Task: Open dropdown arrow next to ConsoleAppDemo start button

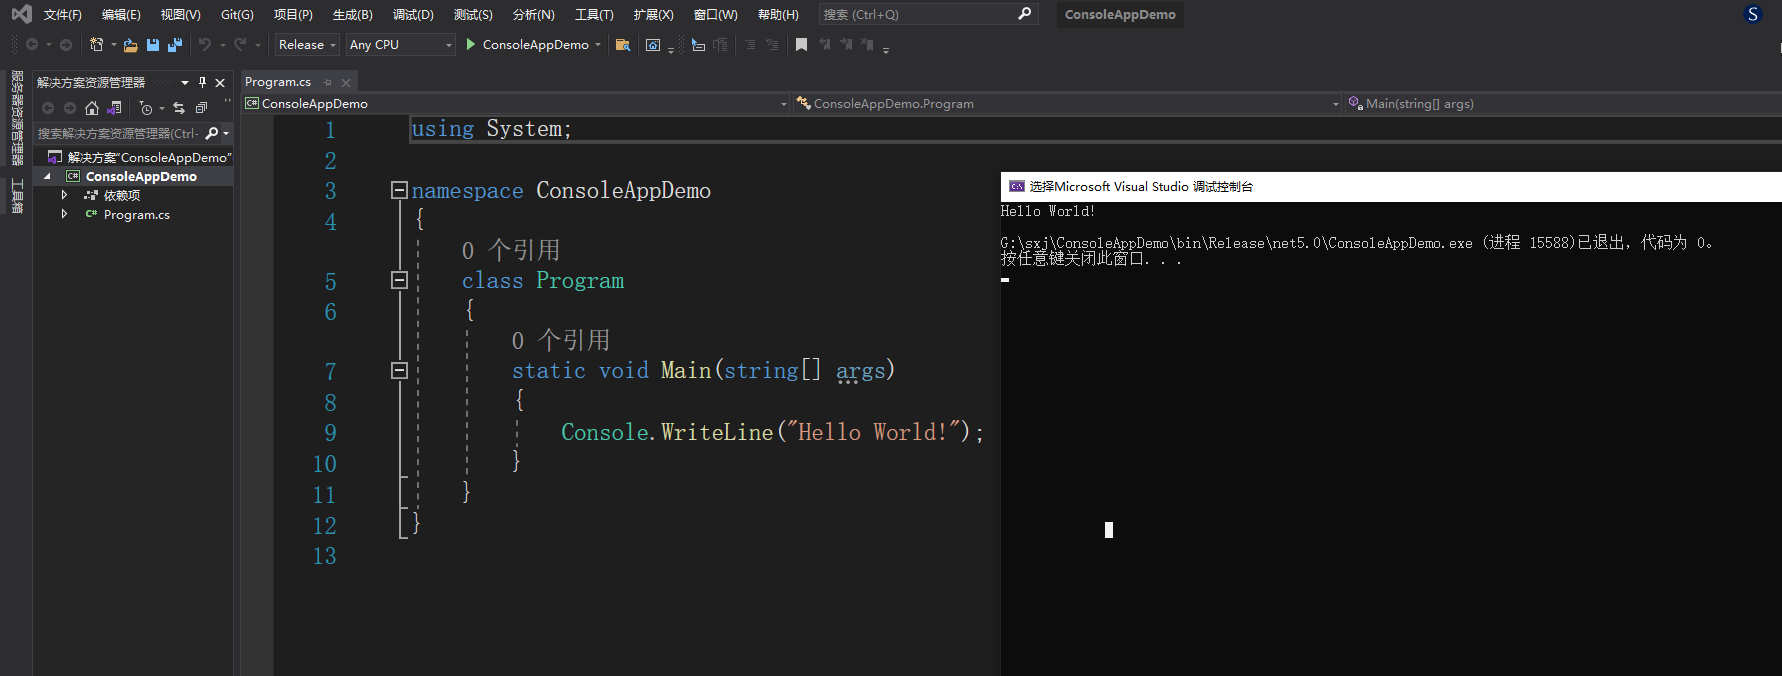Action: pyautogui.click(x=598, y=45)
